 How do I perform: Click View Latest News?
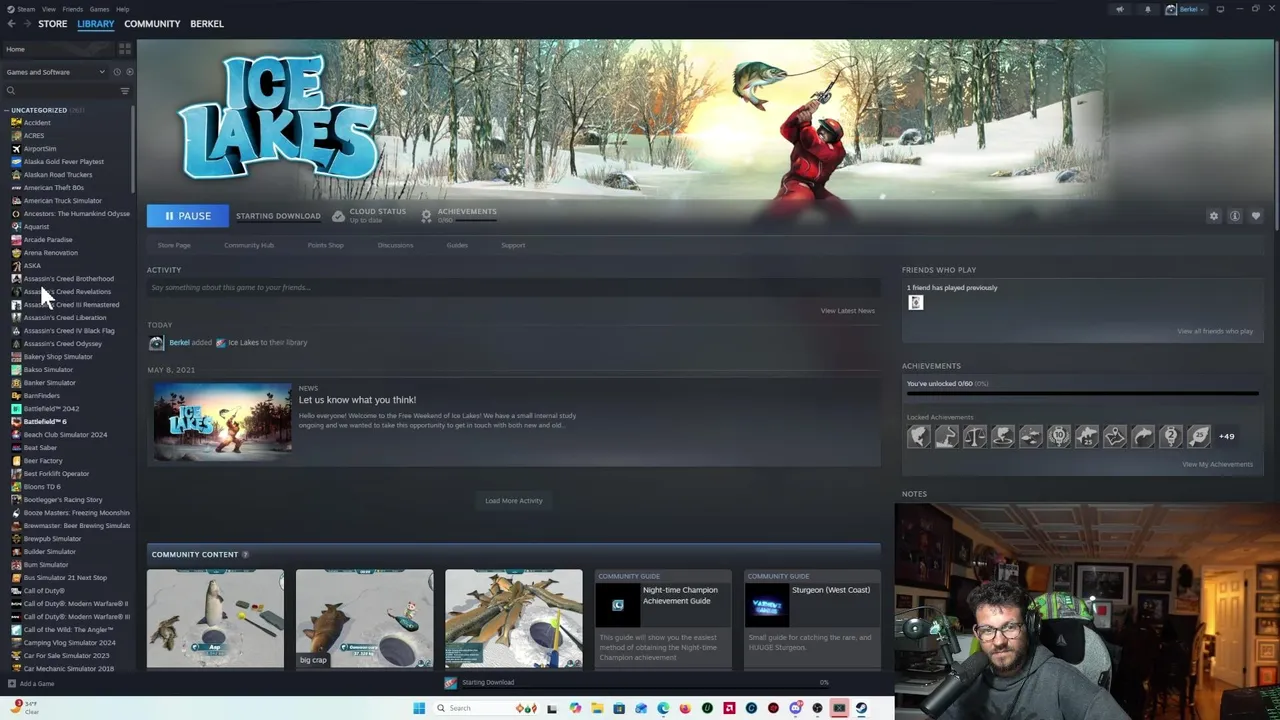pos(848,311)
